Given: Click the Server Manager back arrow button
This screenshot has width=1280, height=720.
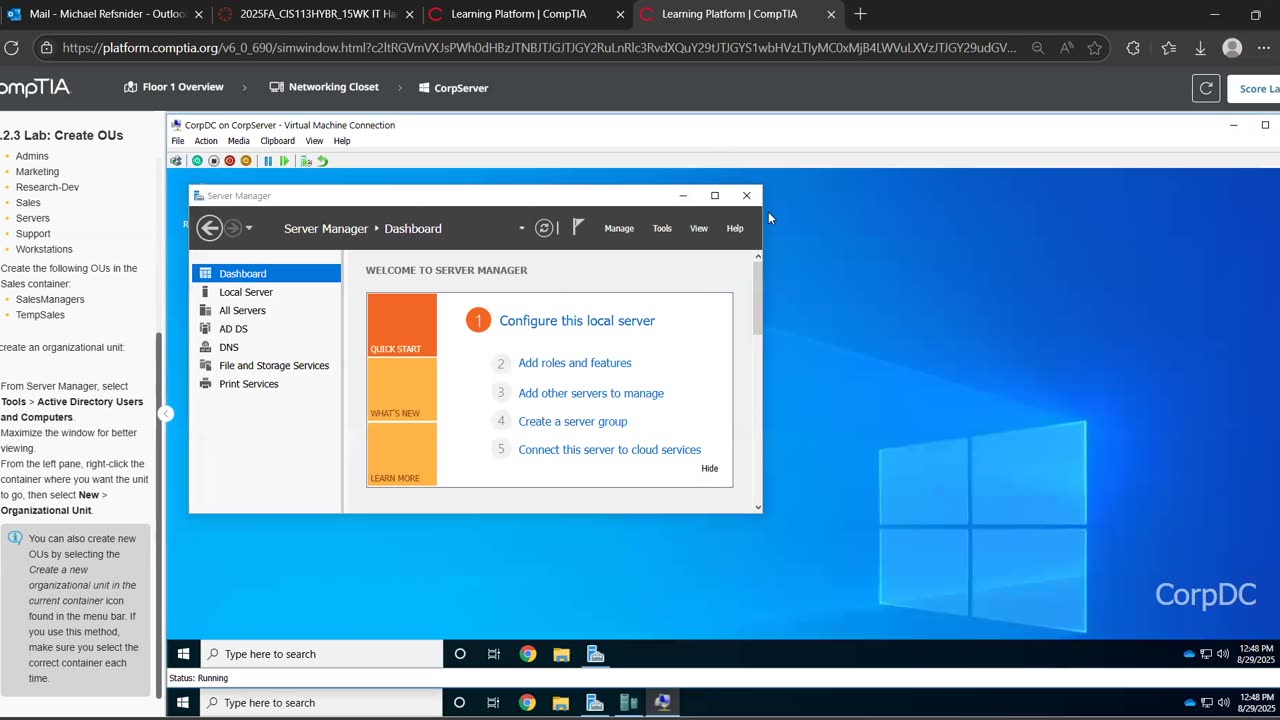Looking at the screenshot, I should 209,228.
